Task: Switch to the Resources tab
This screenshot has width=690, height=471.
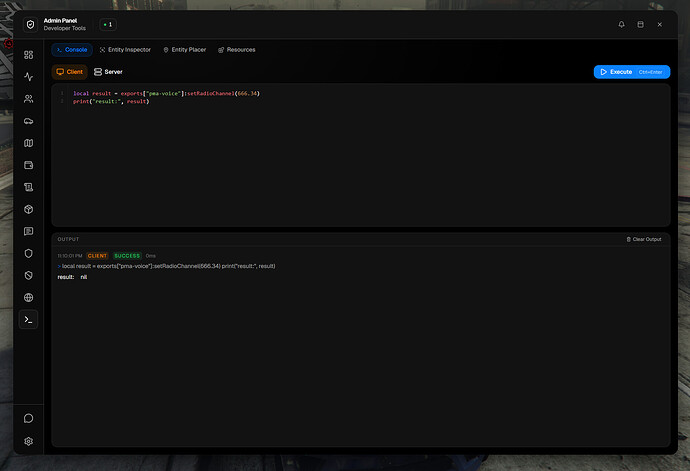Action: (x=237, y=50)
